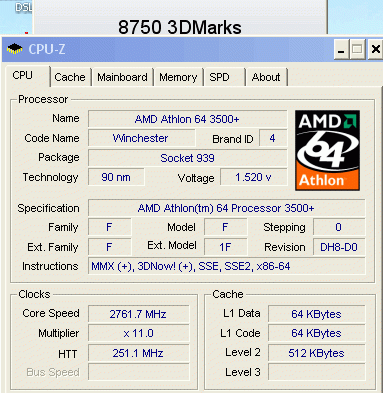The height and width of the screenshot is (393, 383).
Task: Click the Stepping value 0
Action: (x=339, y=227)
